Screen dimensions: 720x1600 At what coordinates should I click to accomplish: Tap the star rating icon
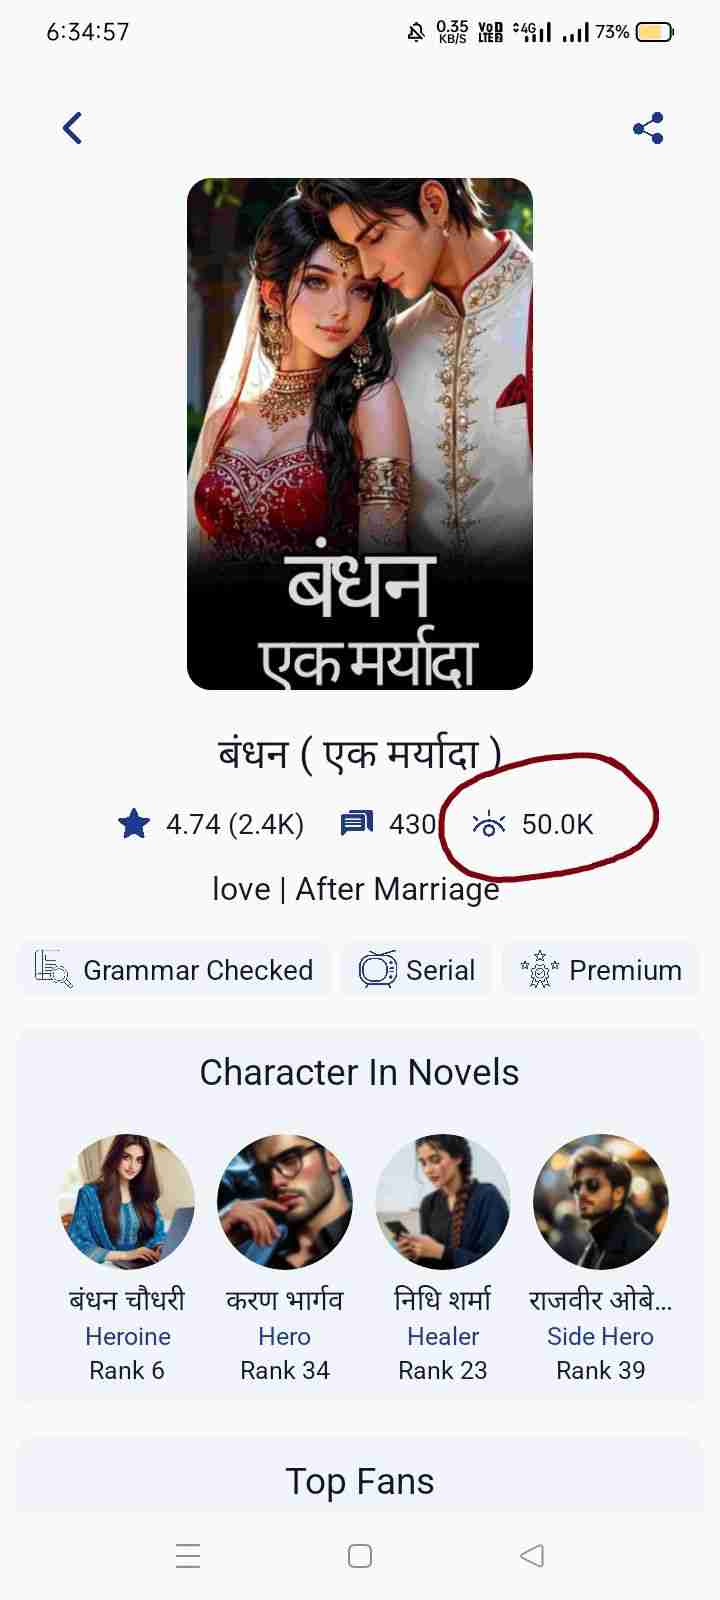[x=134, y=824]
